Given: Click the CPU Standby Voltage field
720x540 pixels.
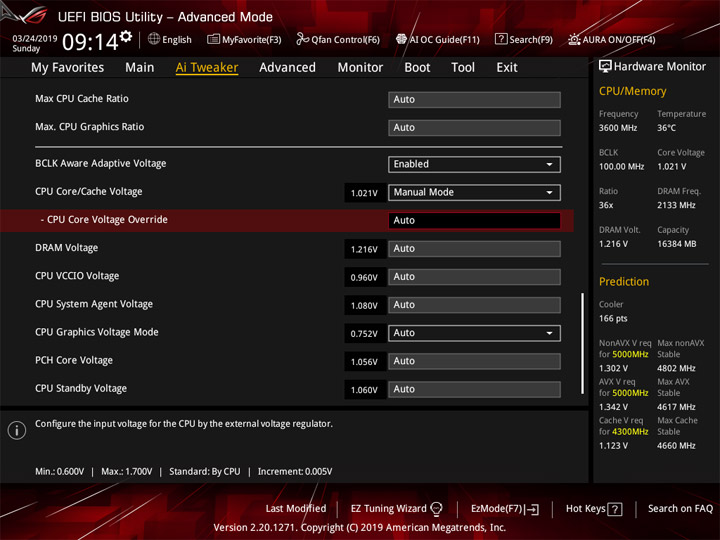Looking at the screenshot, I should click(x=474, y=389).
